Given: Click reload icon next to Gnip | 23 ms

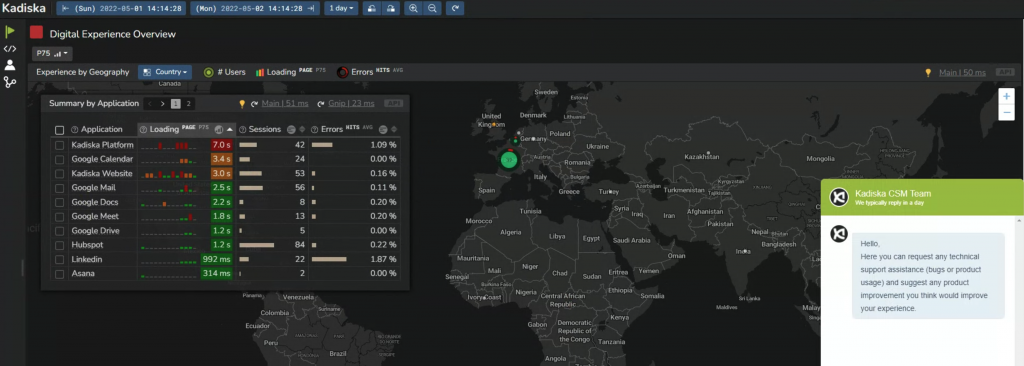Looking at the screenshot, I should 321,103.
